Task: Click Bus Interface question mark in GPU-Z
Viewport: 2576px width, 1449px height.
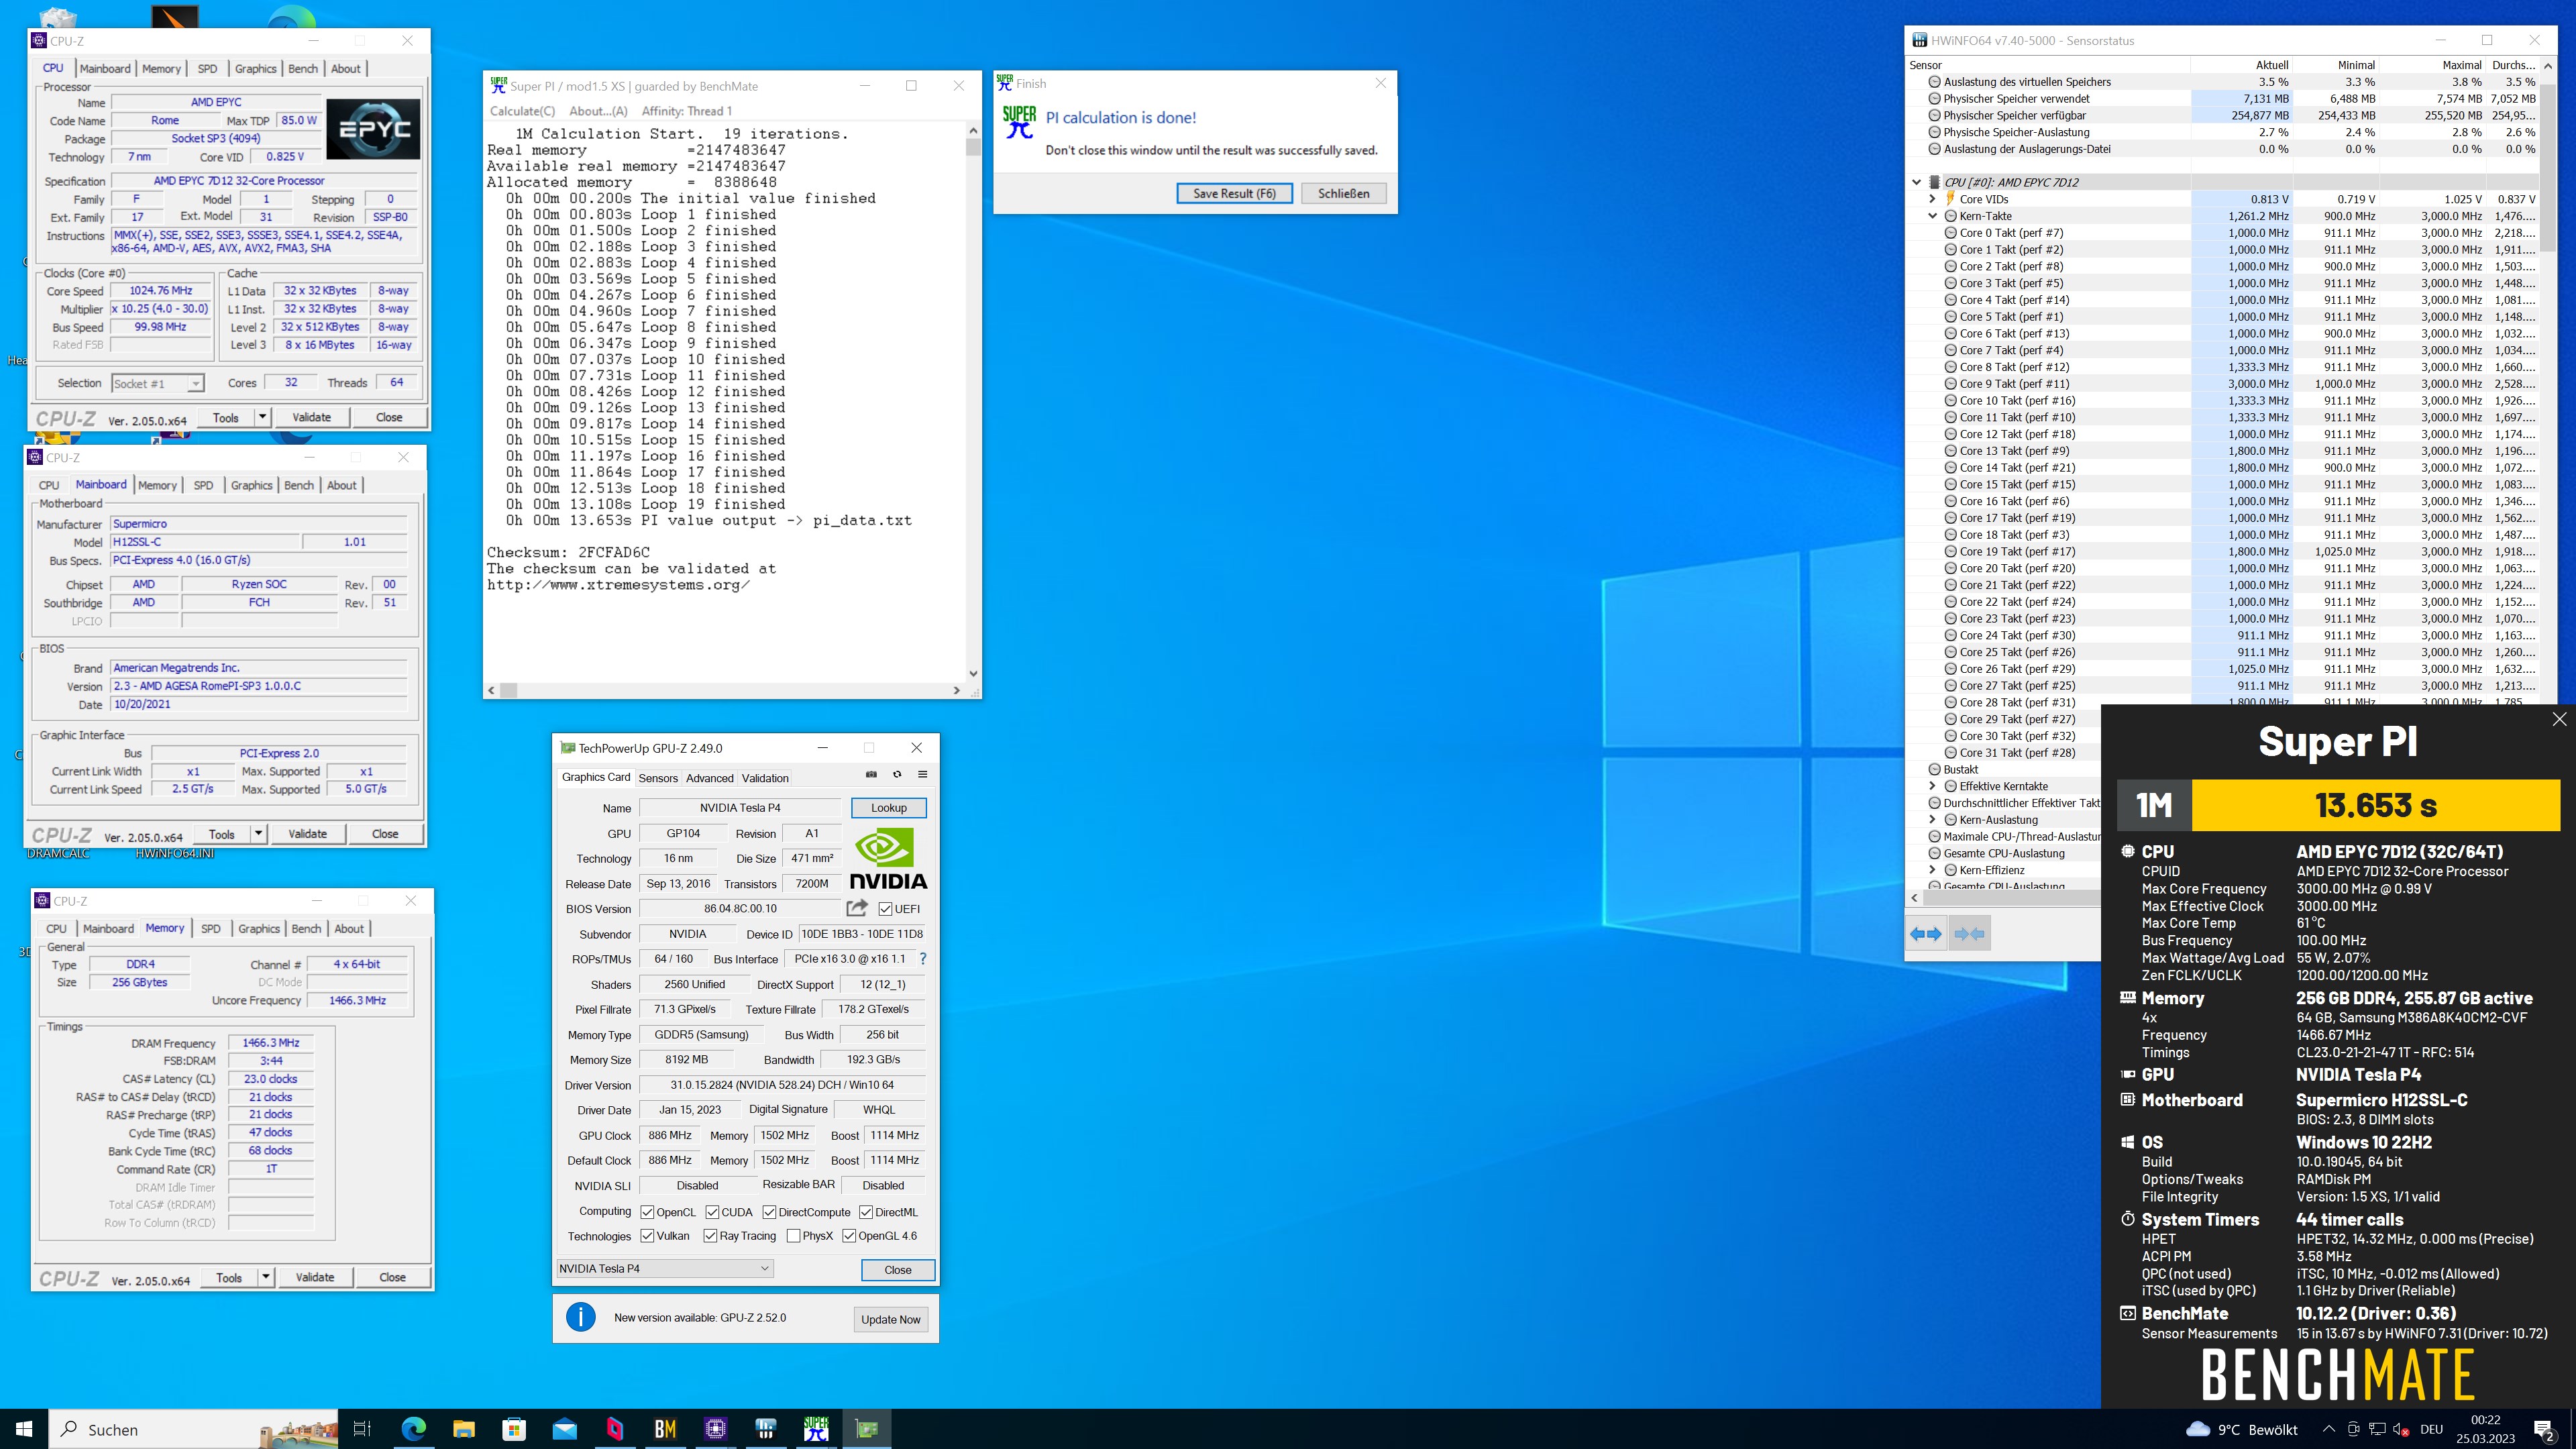Action: click(x=922, y=959)
